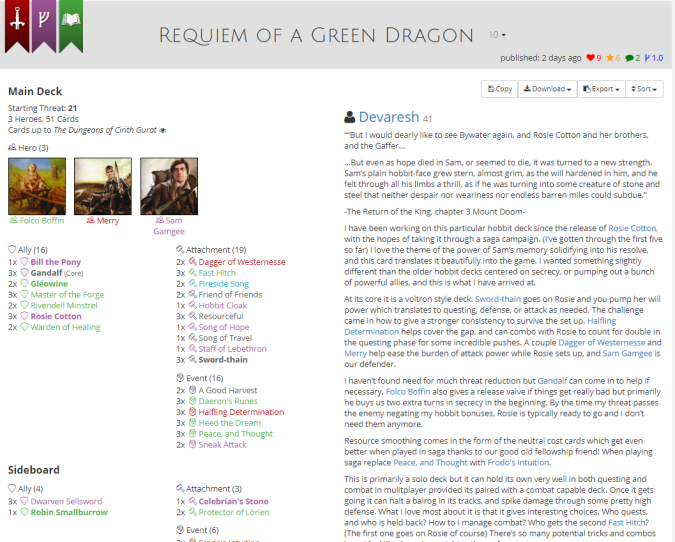
Task: Click the green comments bubble icon
Action: (629, 58)
